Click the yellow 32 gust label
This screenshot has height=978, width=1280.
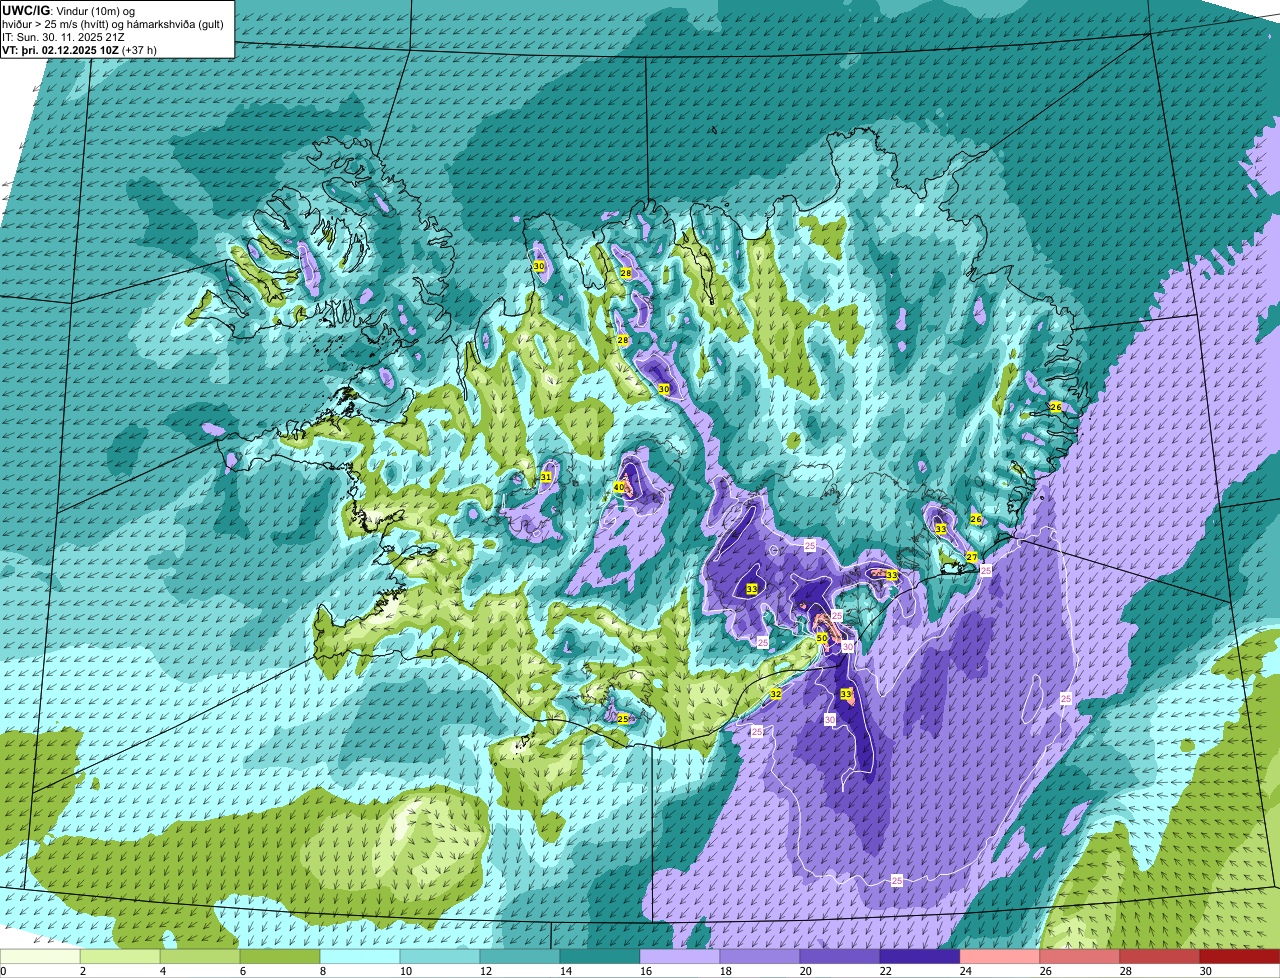pyautogui.click(x=775, y=694)
